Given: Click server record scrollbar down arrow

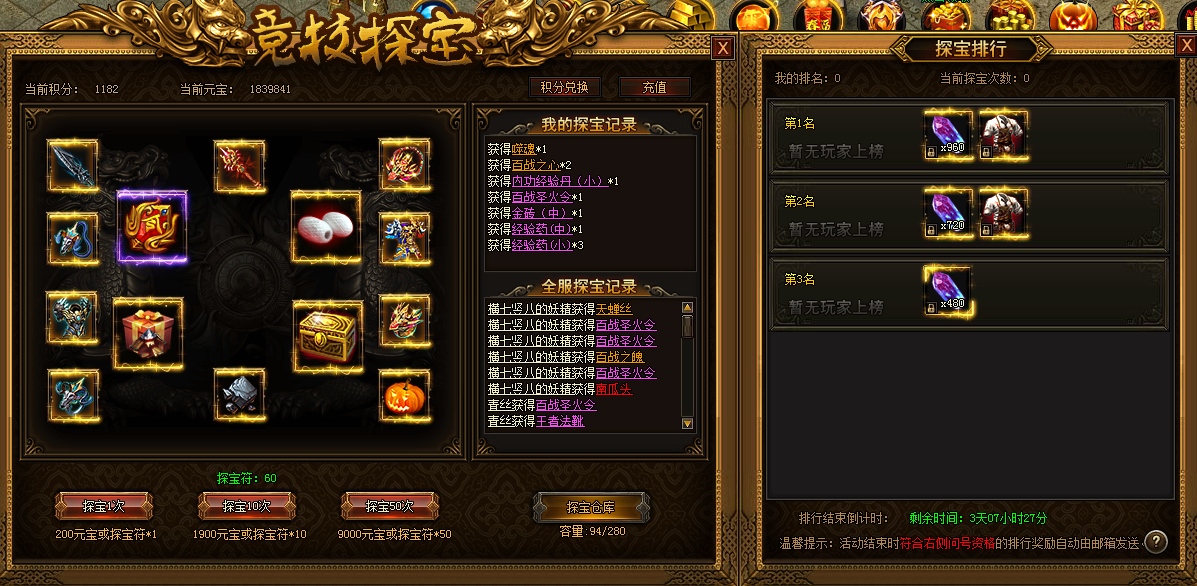Looking at the screenshot, I should pos(687,423).
